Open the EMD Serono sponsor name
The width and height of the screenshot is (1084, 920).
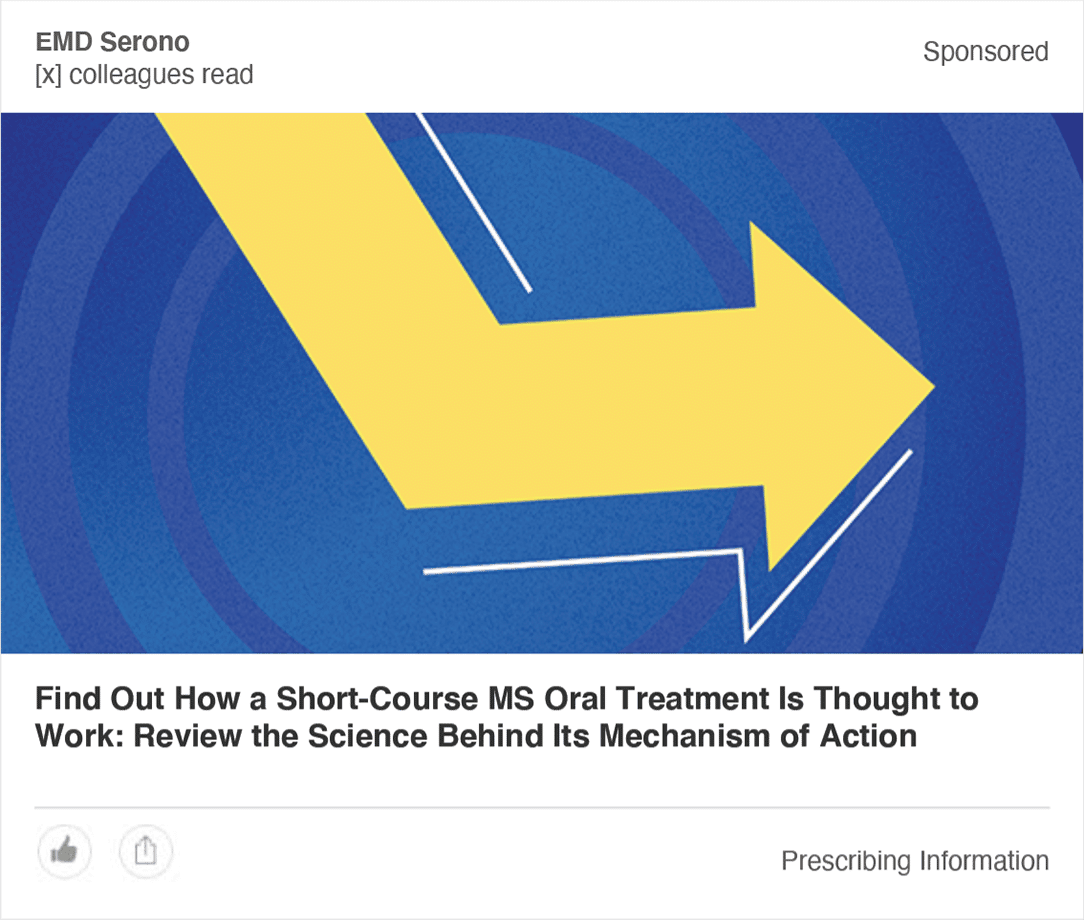point(112,42)
